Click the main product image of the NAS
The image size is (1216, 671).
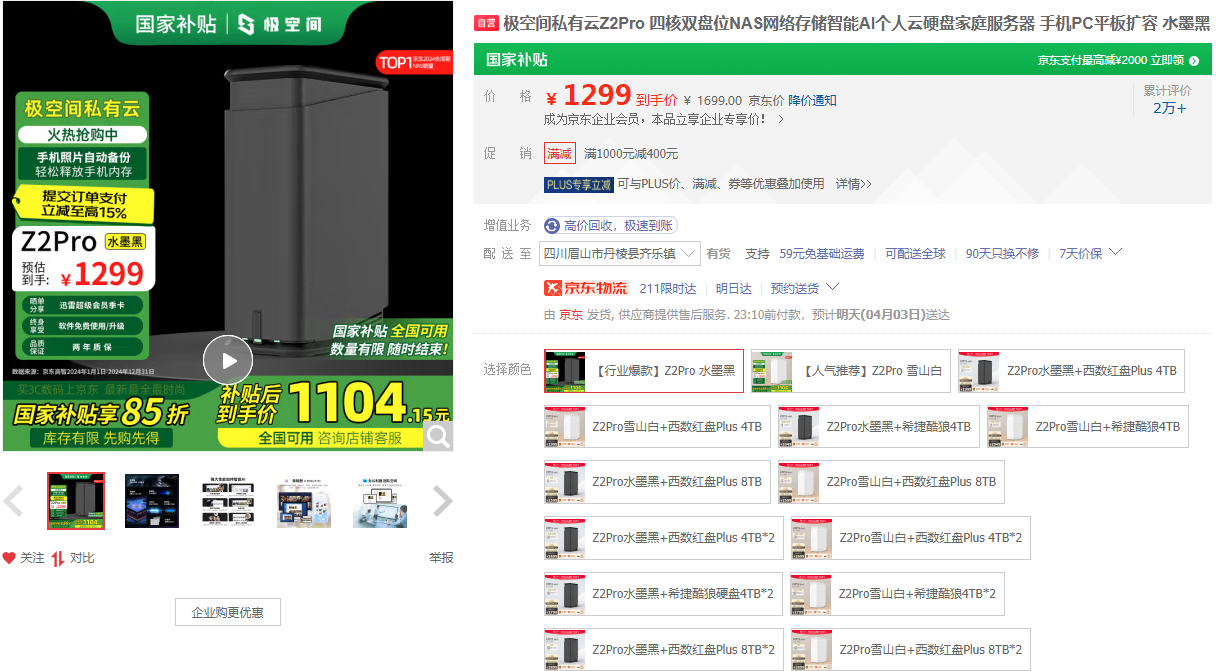point(228,226)
